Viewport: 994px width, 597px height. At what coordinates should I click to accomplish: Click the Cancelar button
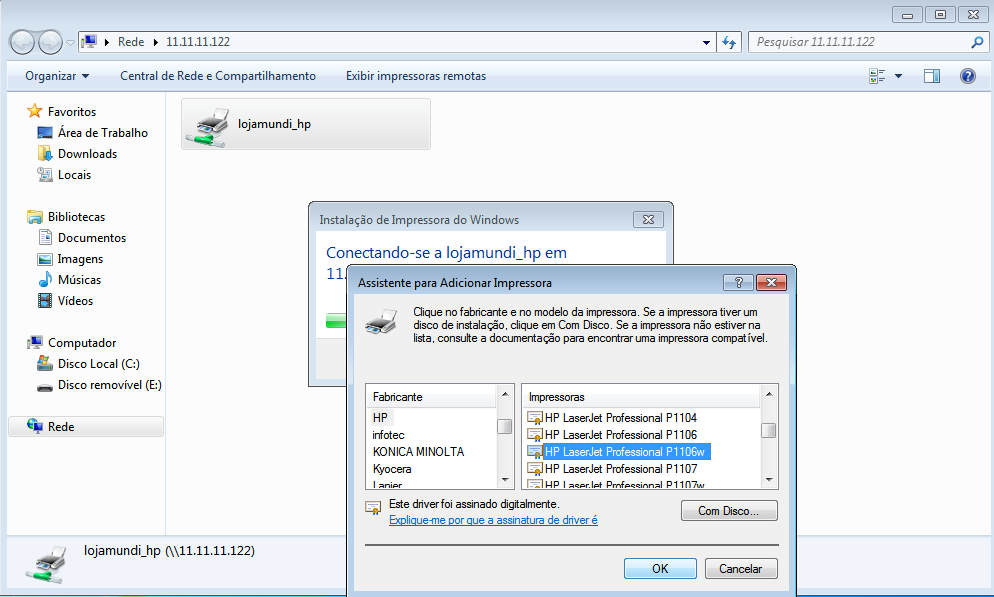(x=741, y=568)
